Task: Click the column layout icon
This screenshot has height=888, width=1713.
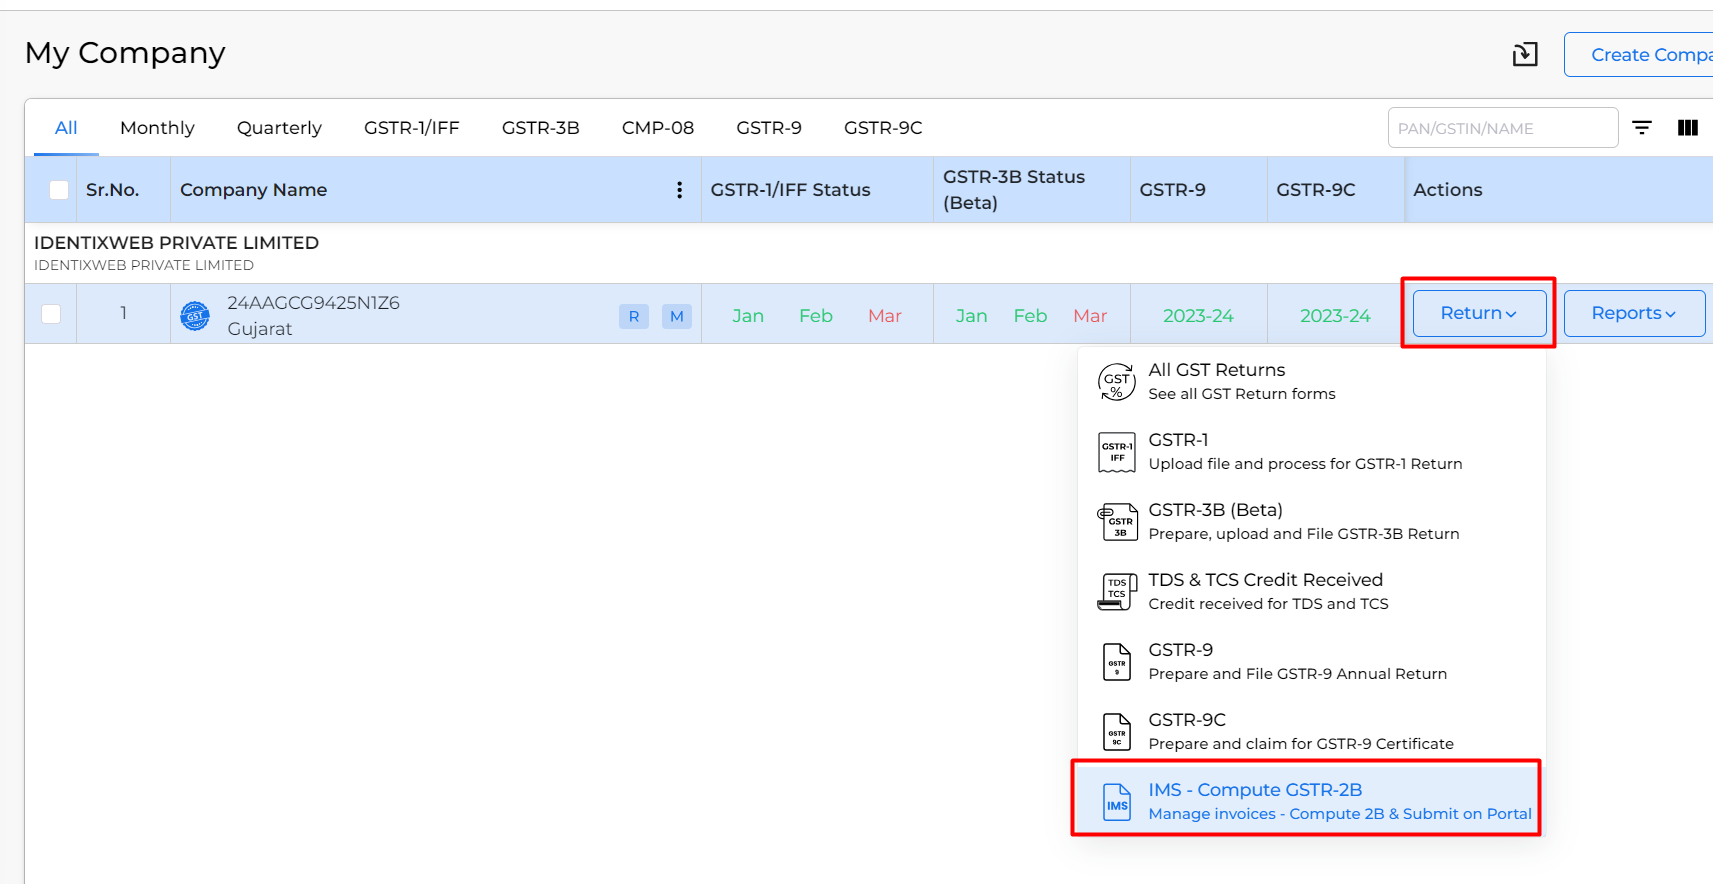Action: click(x=1688, y=128)
